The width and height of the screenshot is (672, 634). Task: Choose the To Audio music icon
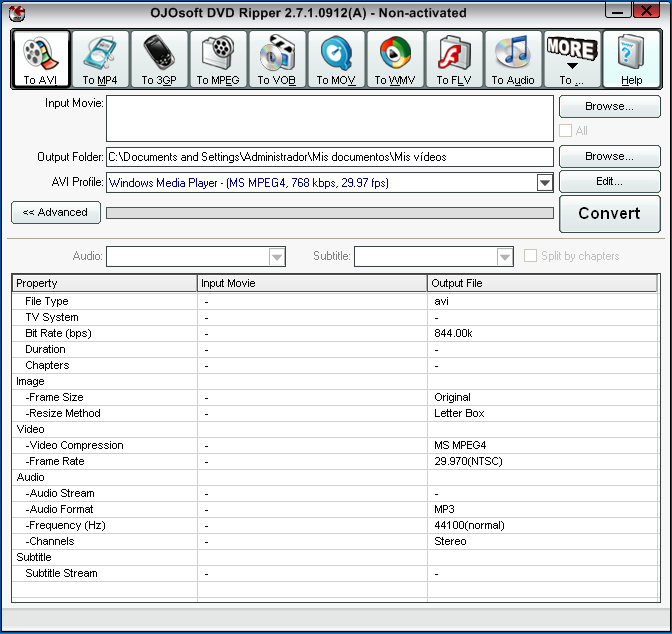coord(513,59)
